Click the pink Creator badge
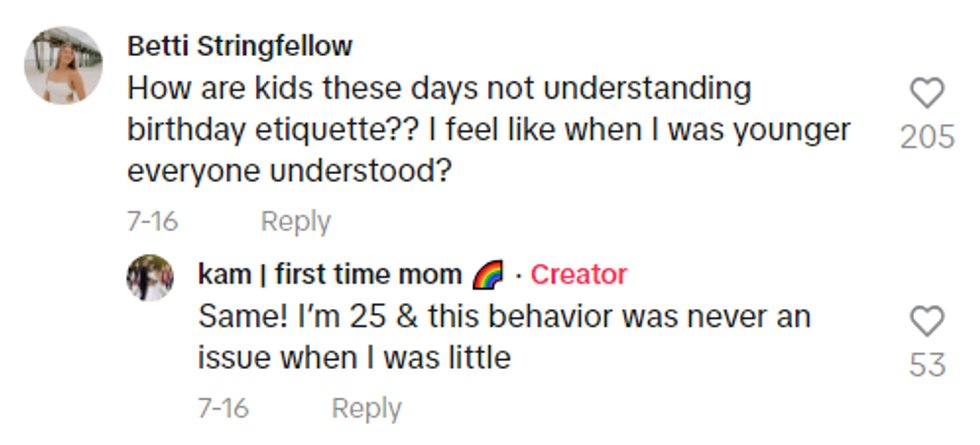The image size is (980, 445). pyautogui.click(x=578, y=275)
